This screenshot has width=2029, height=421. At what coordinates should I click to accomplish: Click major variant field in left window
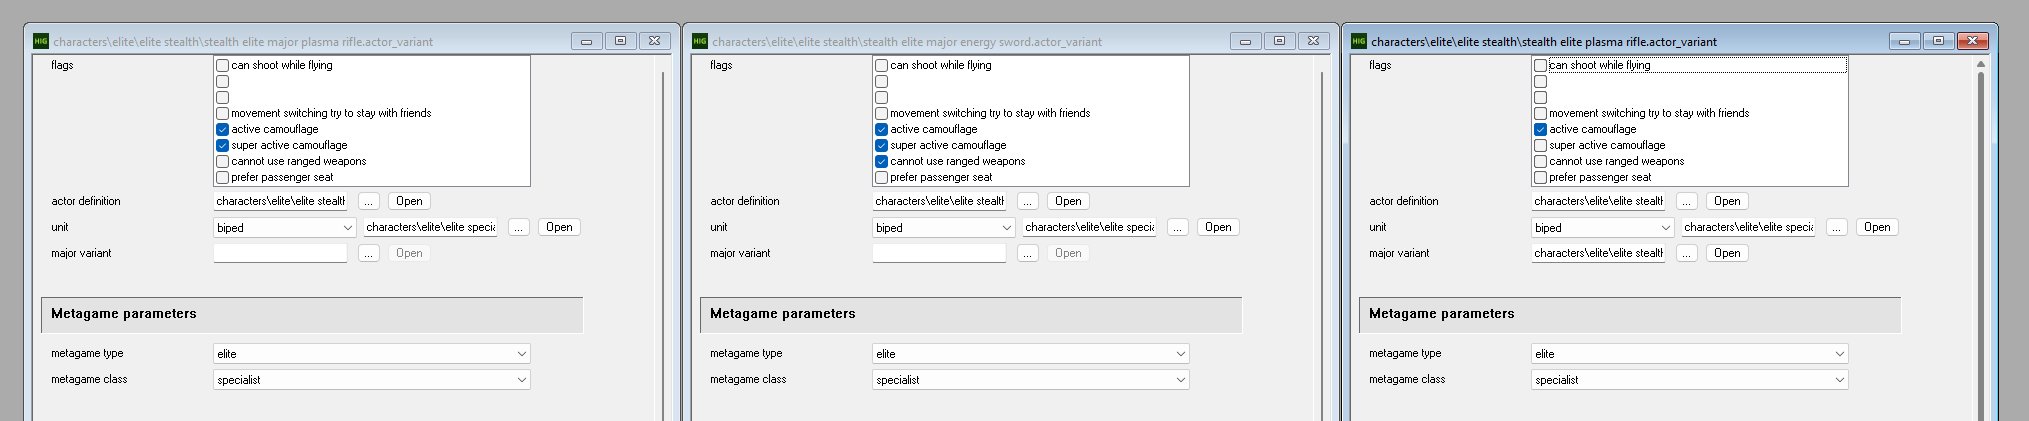[x=280, y=253]
